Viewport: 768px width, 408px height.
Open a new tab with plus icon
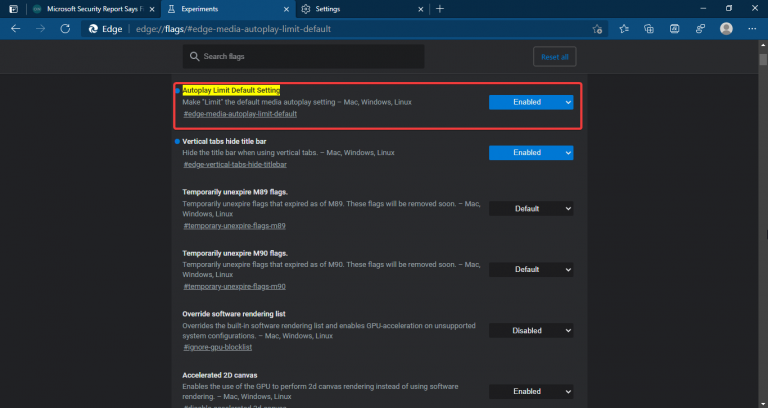(x=440, y=8)
